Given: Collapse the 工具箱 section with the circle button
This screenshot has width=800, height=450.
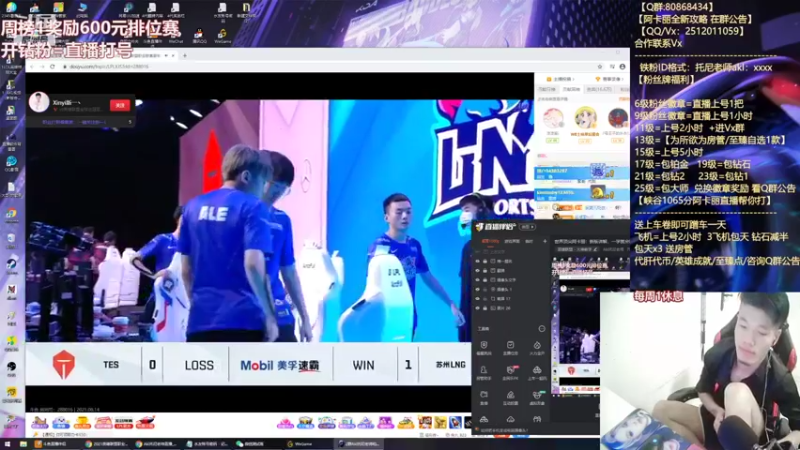Looking at the screenshot, I should pos(542,329).
